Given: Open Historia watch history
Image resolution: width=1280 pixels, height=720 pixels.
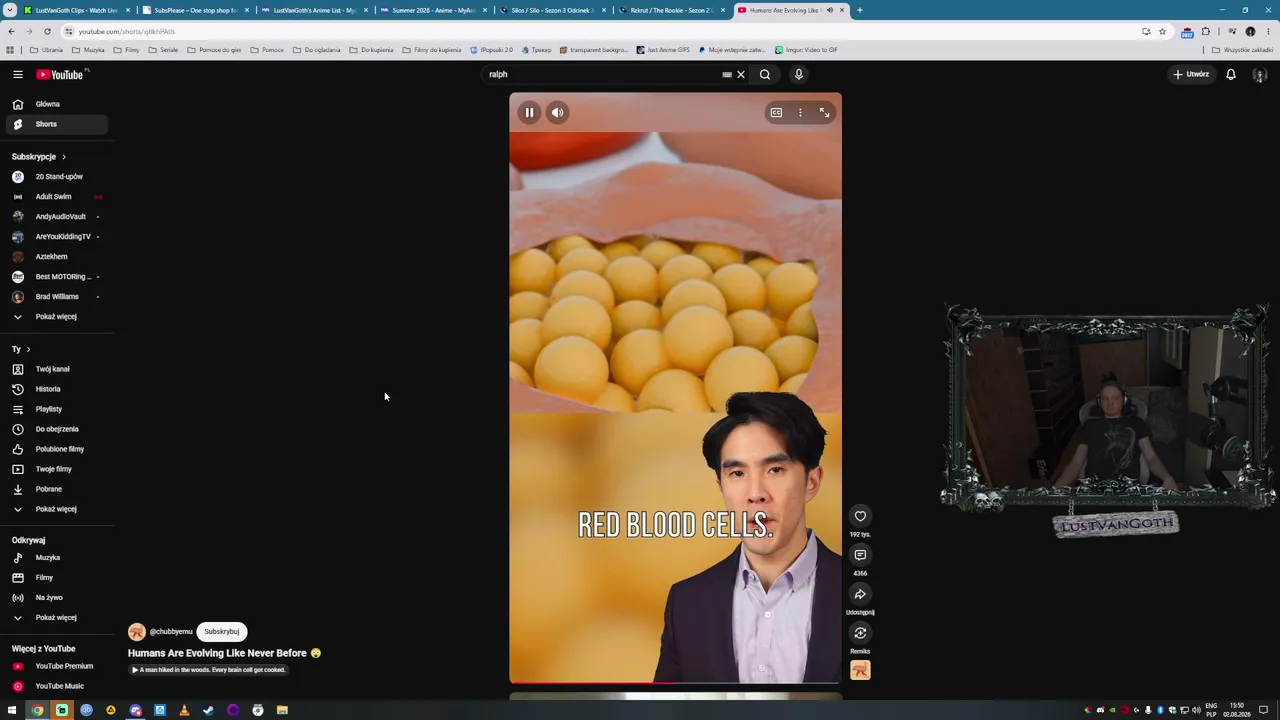Looking at the screenshot, I should pyautogui.click(x=56, y=389).
